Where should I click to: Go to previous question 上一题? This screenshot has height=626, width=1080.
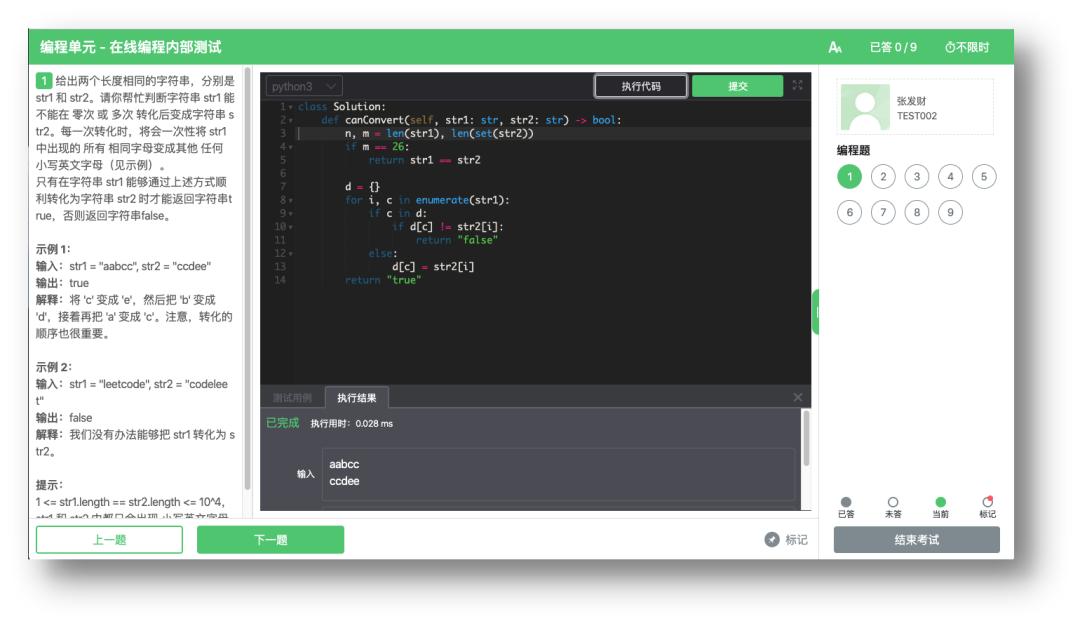point(110,540)
